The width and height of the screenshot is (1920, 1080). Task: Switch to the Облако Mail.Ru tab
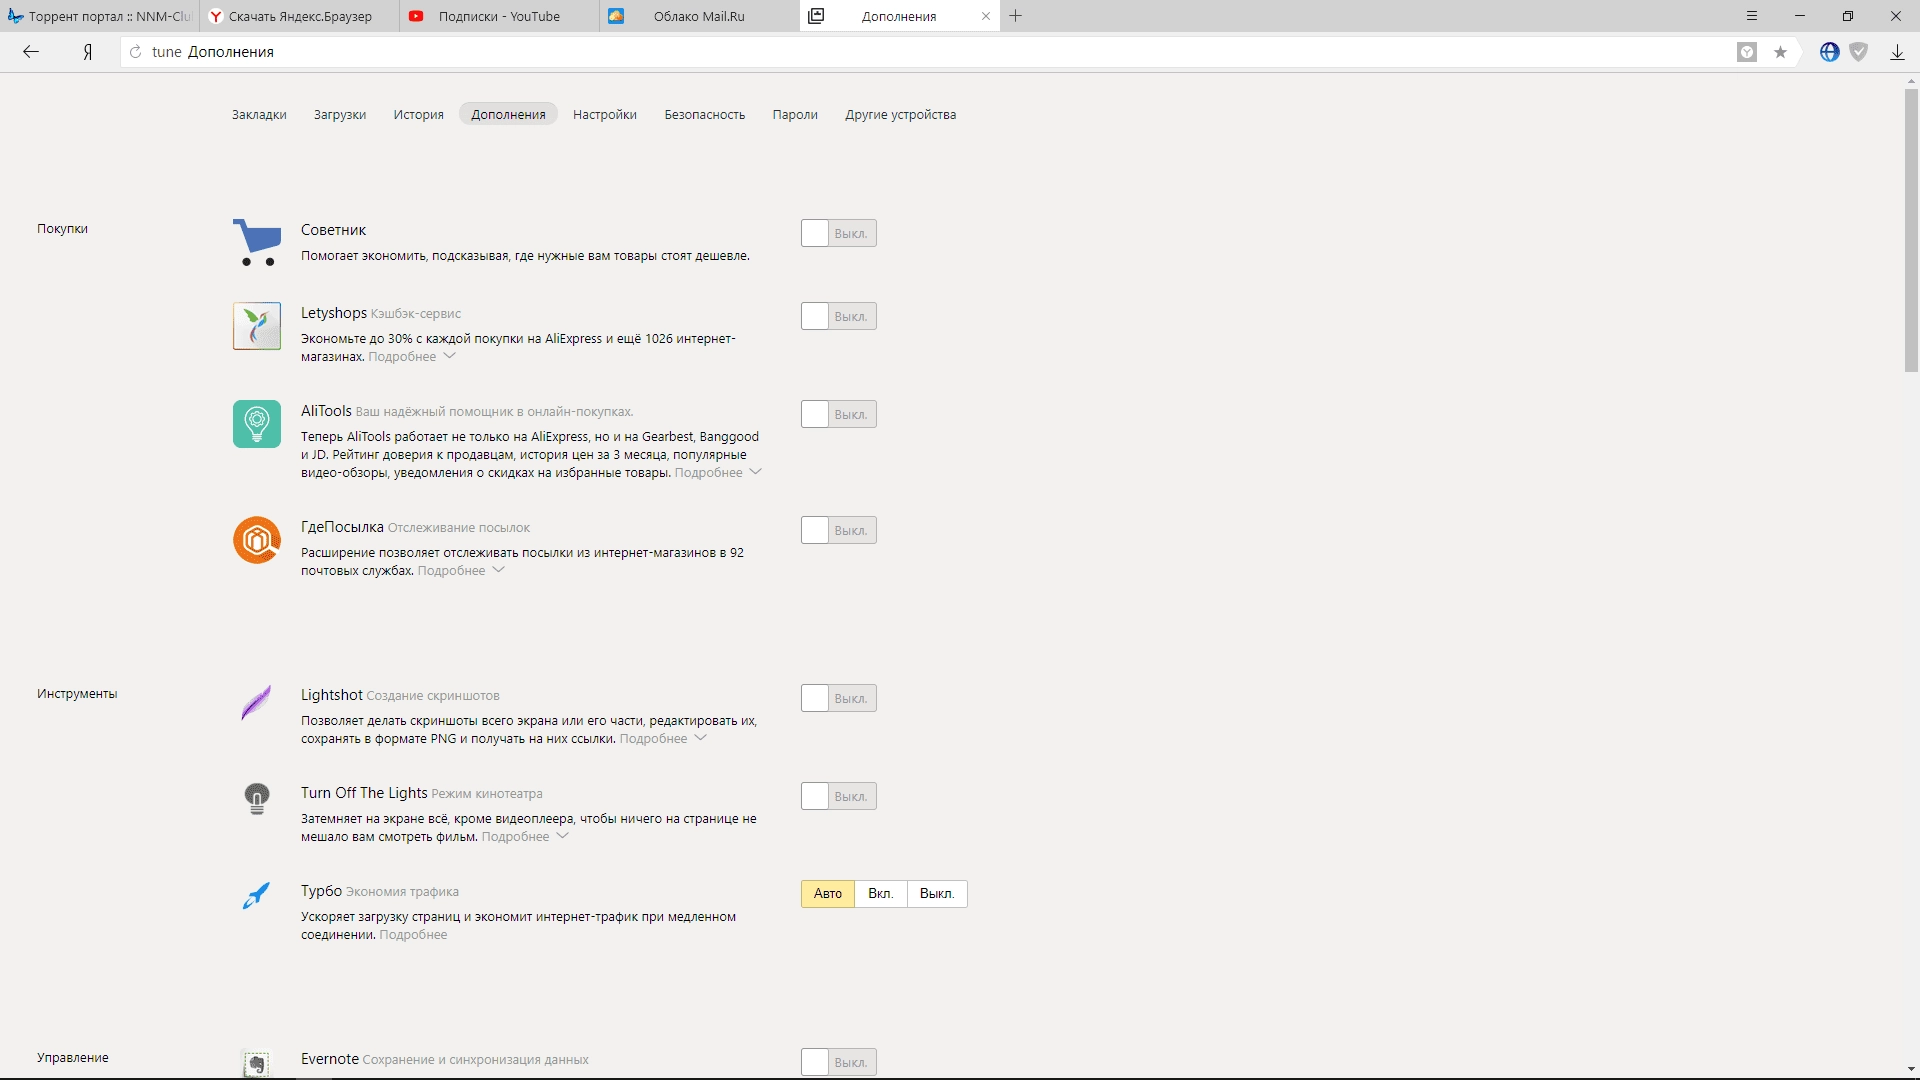[x=700, y=16]
